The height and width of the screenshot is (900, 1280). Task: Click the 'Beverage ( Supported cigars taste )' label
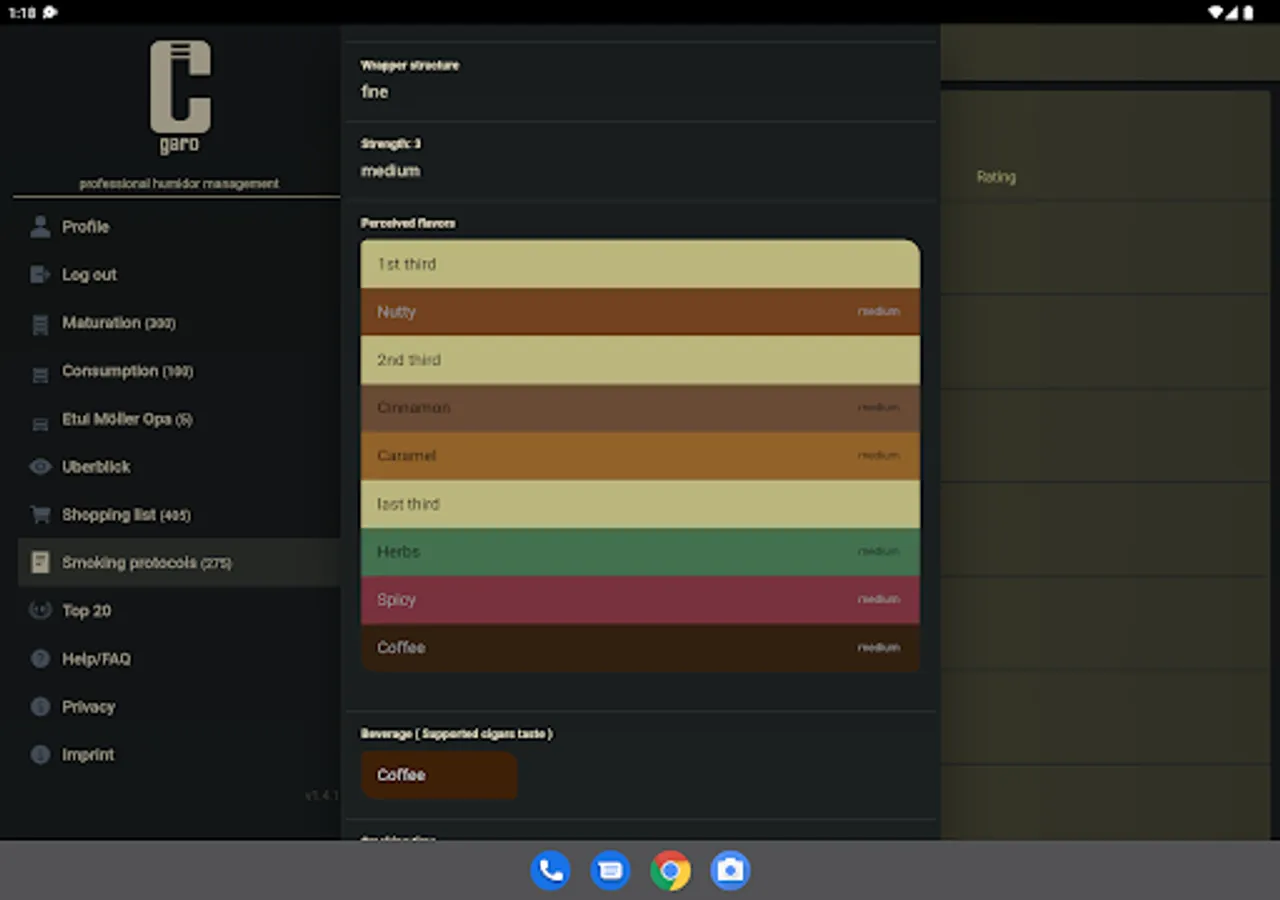457,734
